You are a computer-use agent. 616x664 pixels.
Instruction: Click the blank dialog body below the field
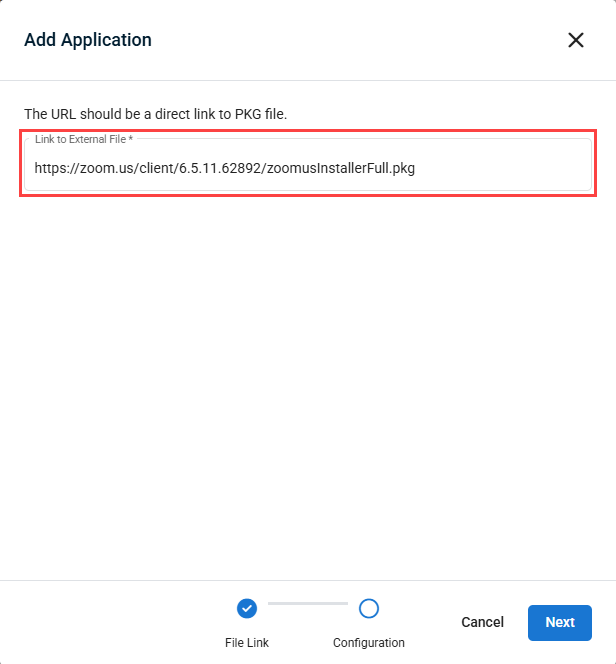[308, 381]
